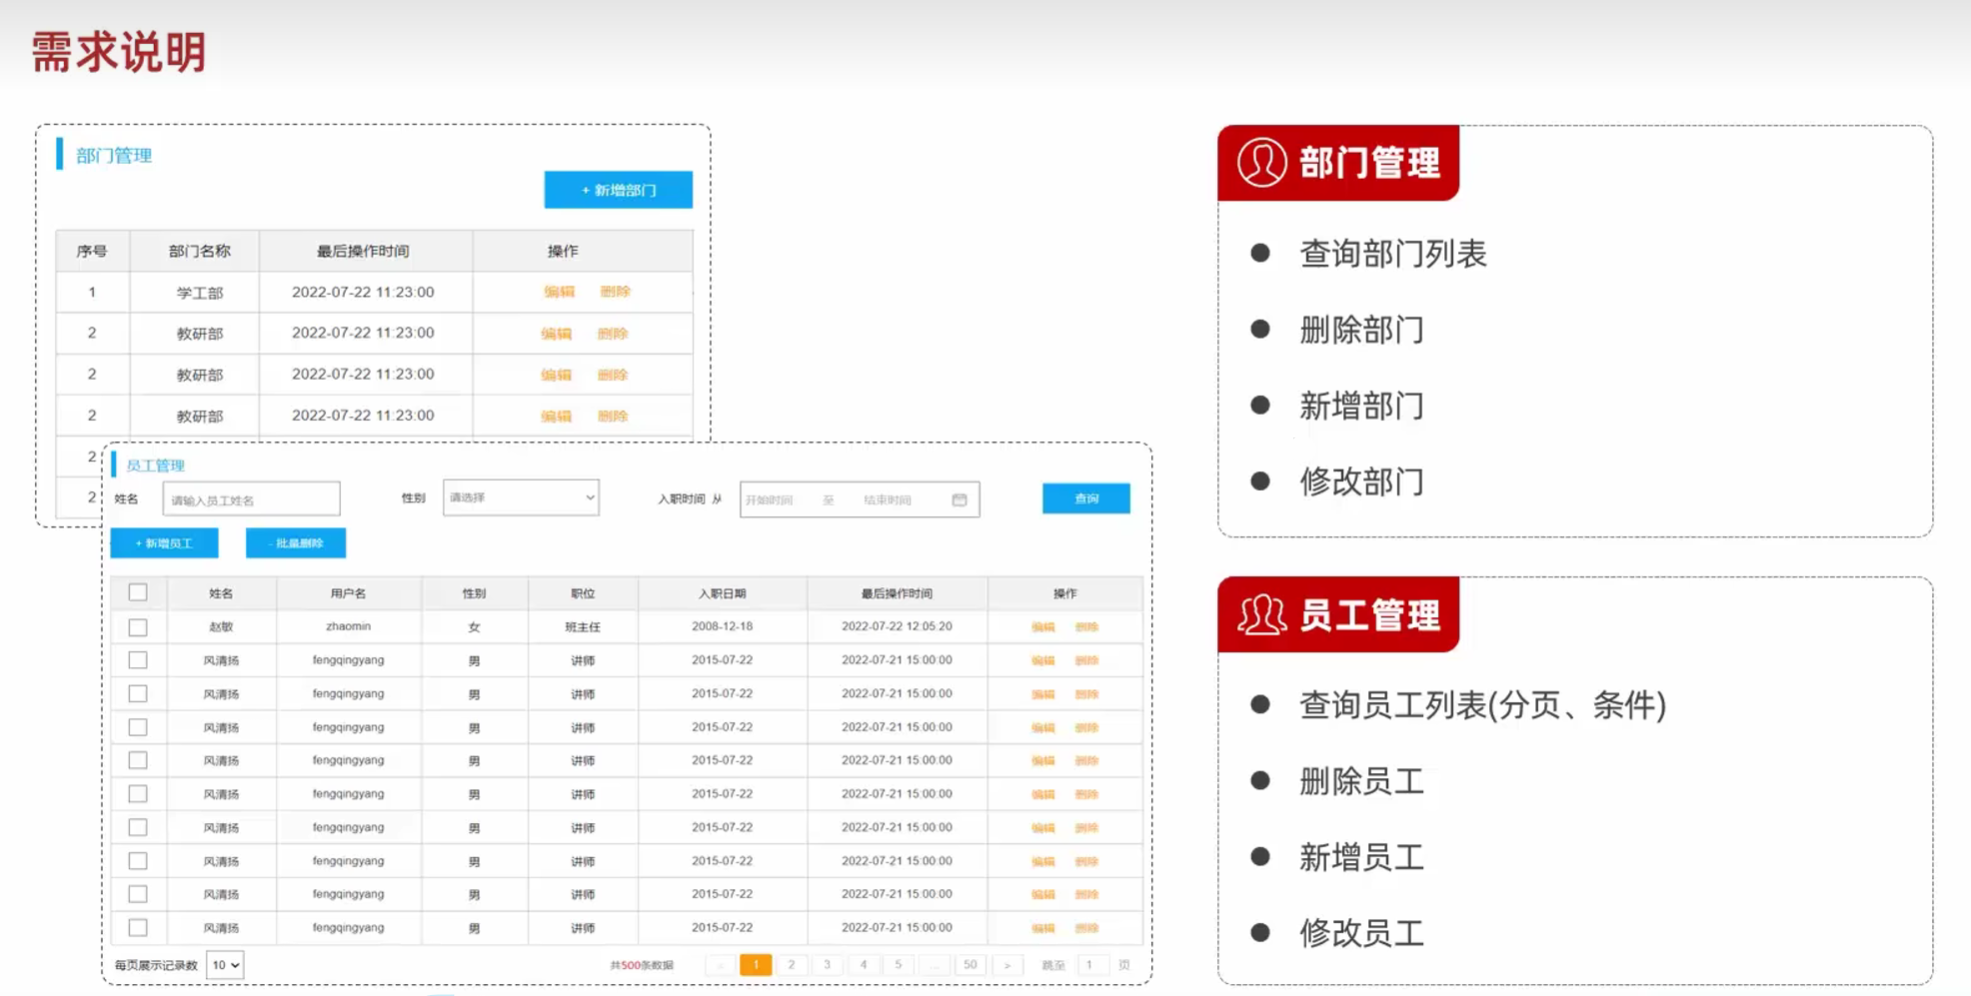This screenshot has width=1971, height=996.
Task: Click 删除 link for first 教研部 row
Action: pos(613,333)
